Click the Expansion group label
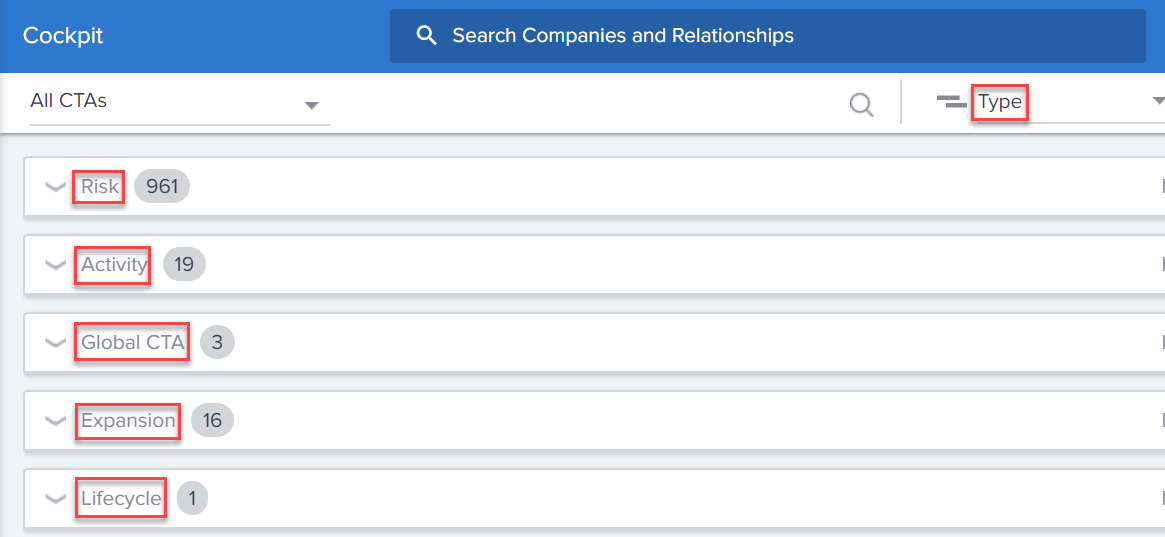The height and width of the screenshot is (537, 1165). pos(128,420)
